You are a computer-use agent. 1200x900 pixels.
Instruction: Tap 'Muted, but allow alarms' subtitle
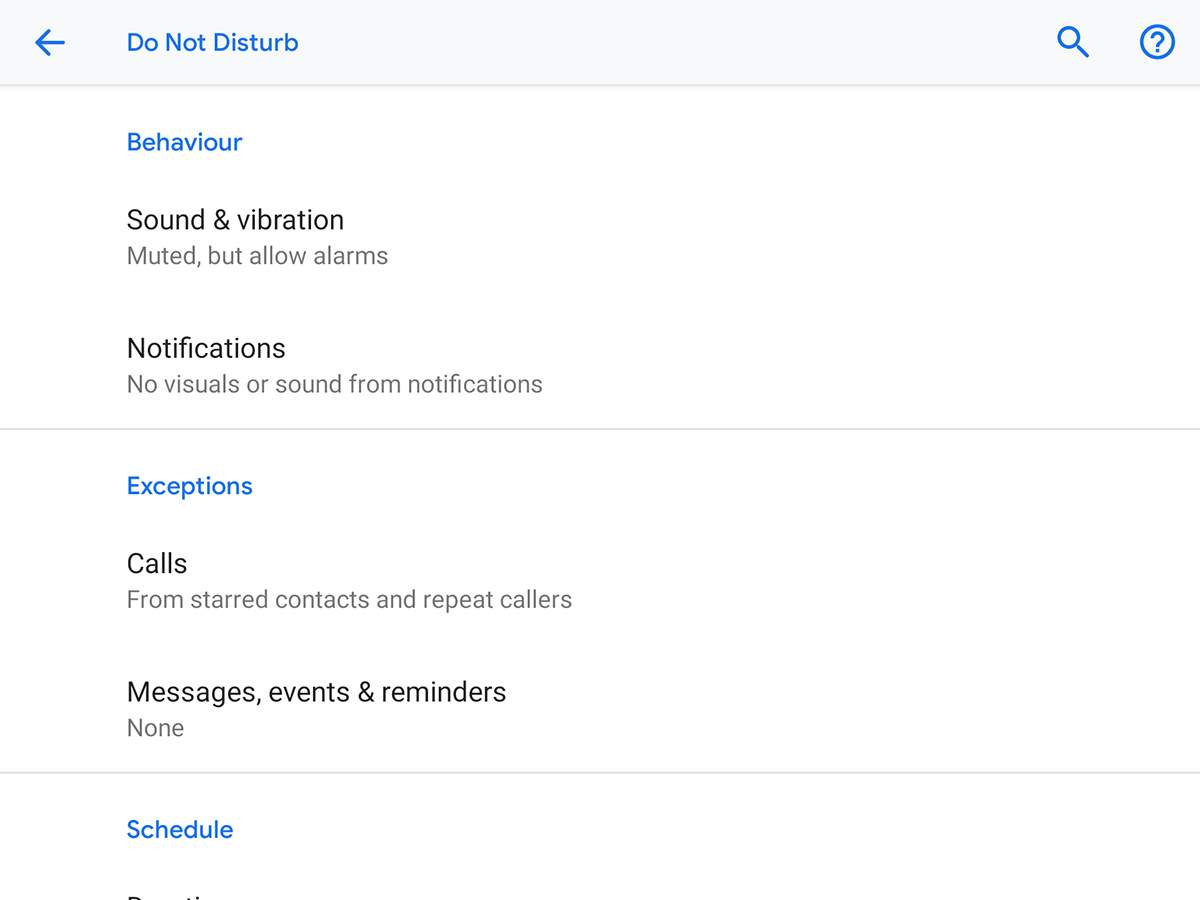point(257,256)
